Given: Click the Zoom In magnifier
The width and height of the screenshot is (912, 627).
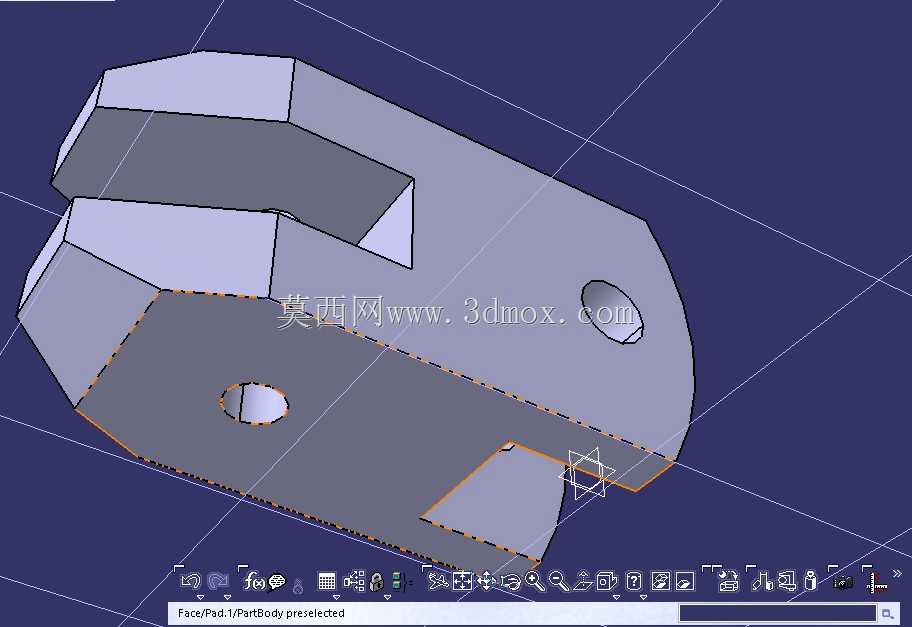Looking at the screenshot, I should point(535,581).
